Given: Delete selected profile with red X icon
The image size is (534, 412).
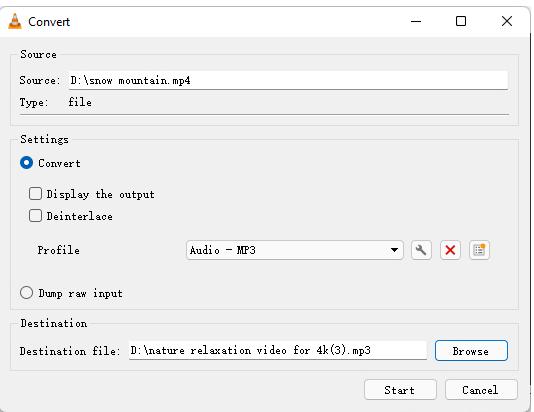Looking at the screenshot, I should [450, 250].
